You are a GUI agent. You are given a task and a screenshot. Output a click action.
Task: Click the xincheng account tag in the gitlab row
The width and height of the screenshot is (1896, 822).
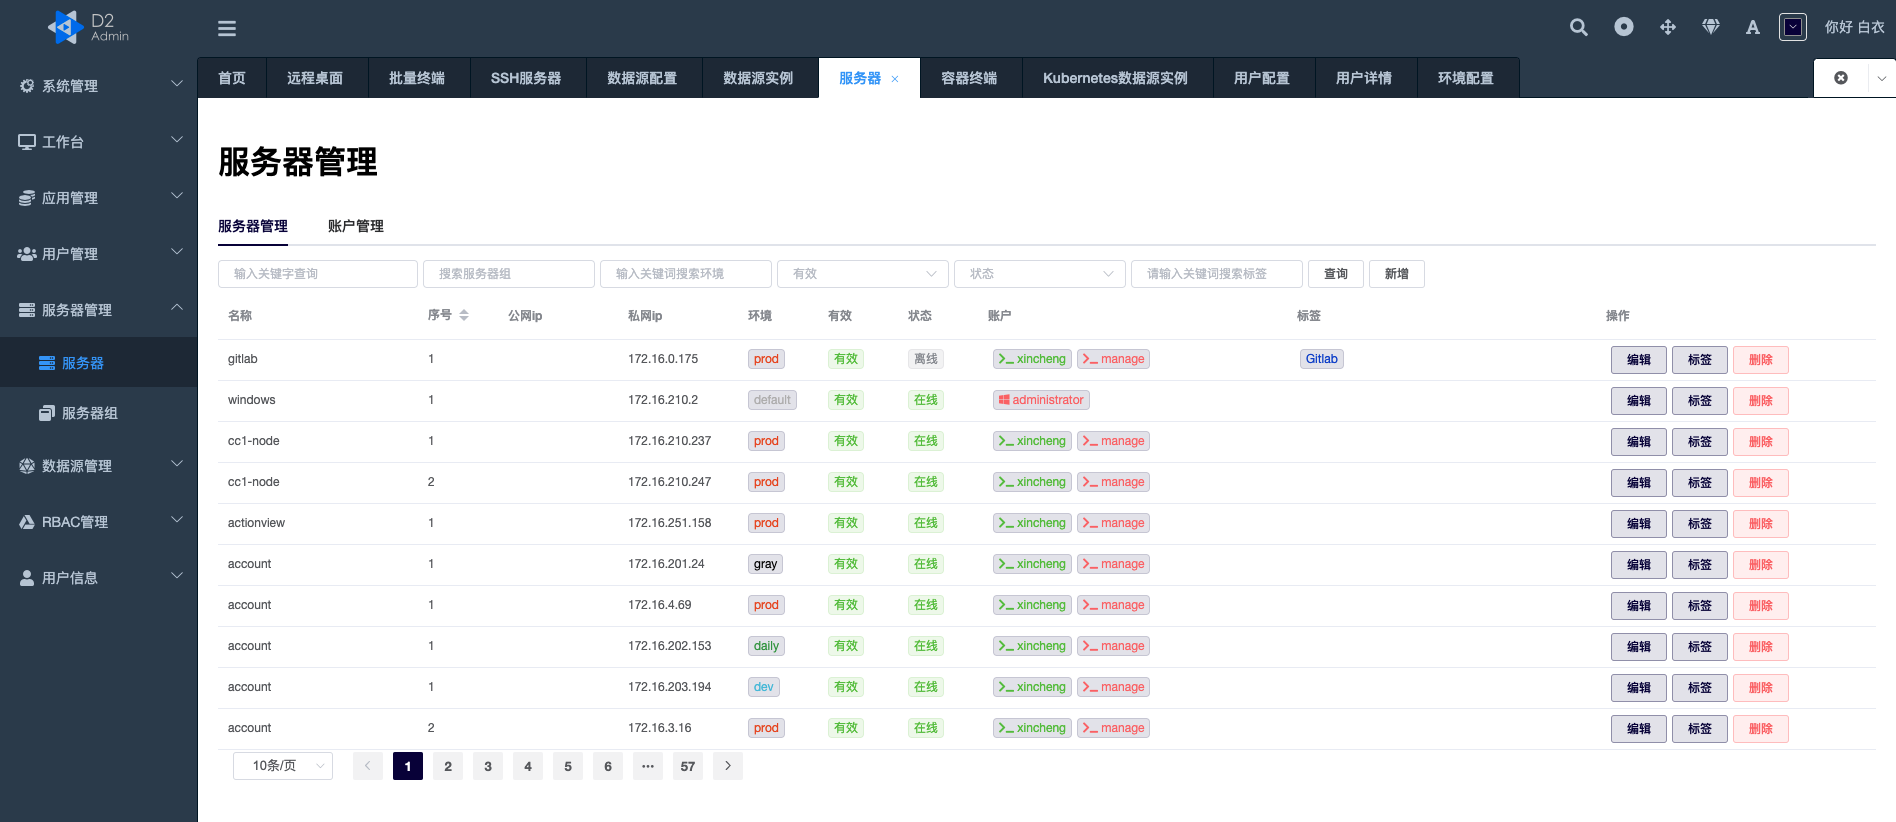[x=1032, y=359]
